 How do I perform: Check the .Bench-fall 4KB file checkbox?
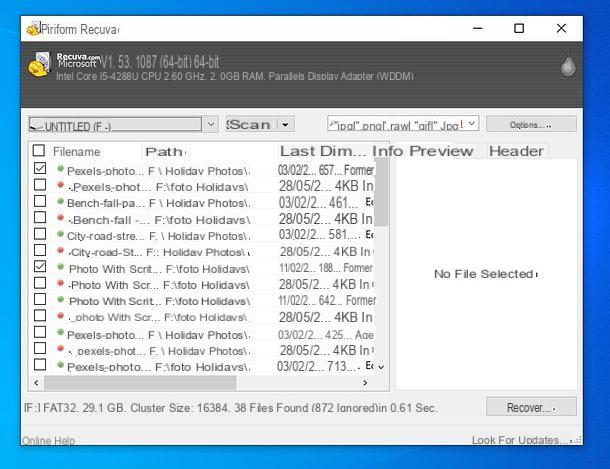tap(40, 217)
